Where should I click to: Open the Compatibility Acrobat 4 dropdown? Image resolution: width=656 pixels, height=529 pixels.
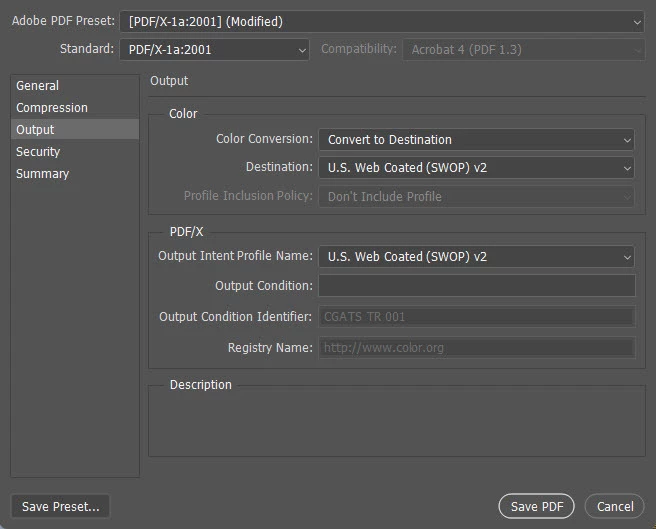pyautogui.click(x=523, y=50)
